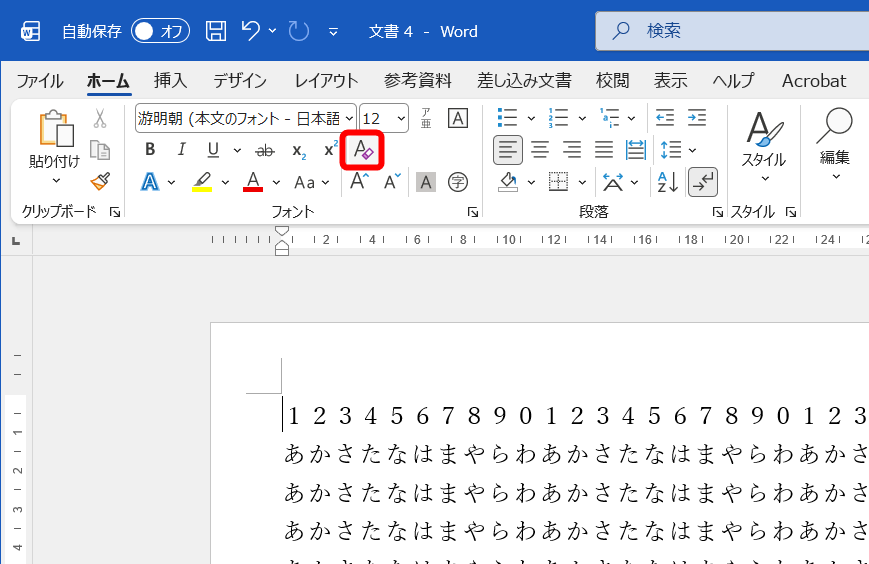Toggle Subscript formatting
This screenshot has width=869, height=564.
point(299,151)
